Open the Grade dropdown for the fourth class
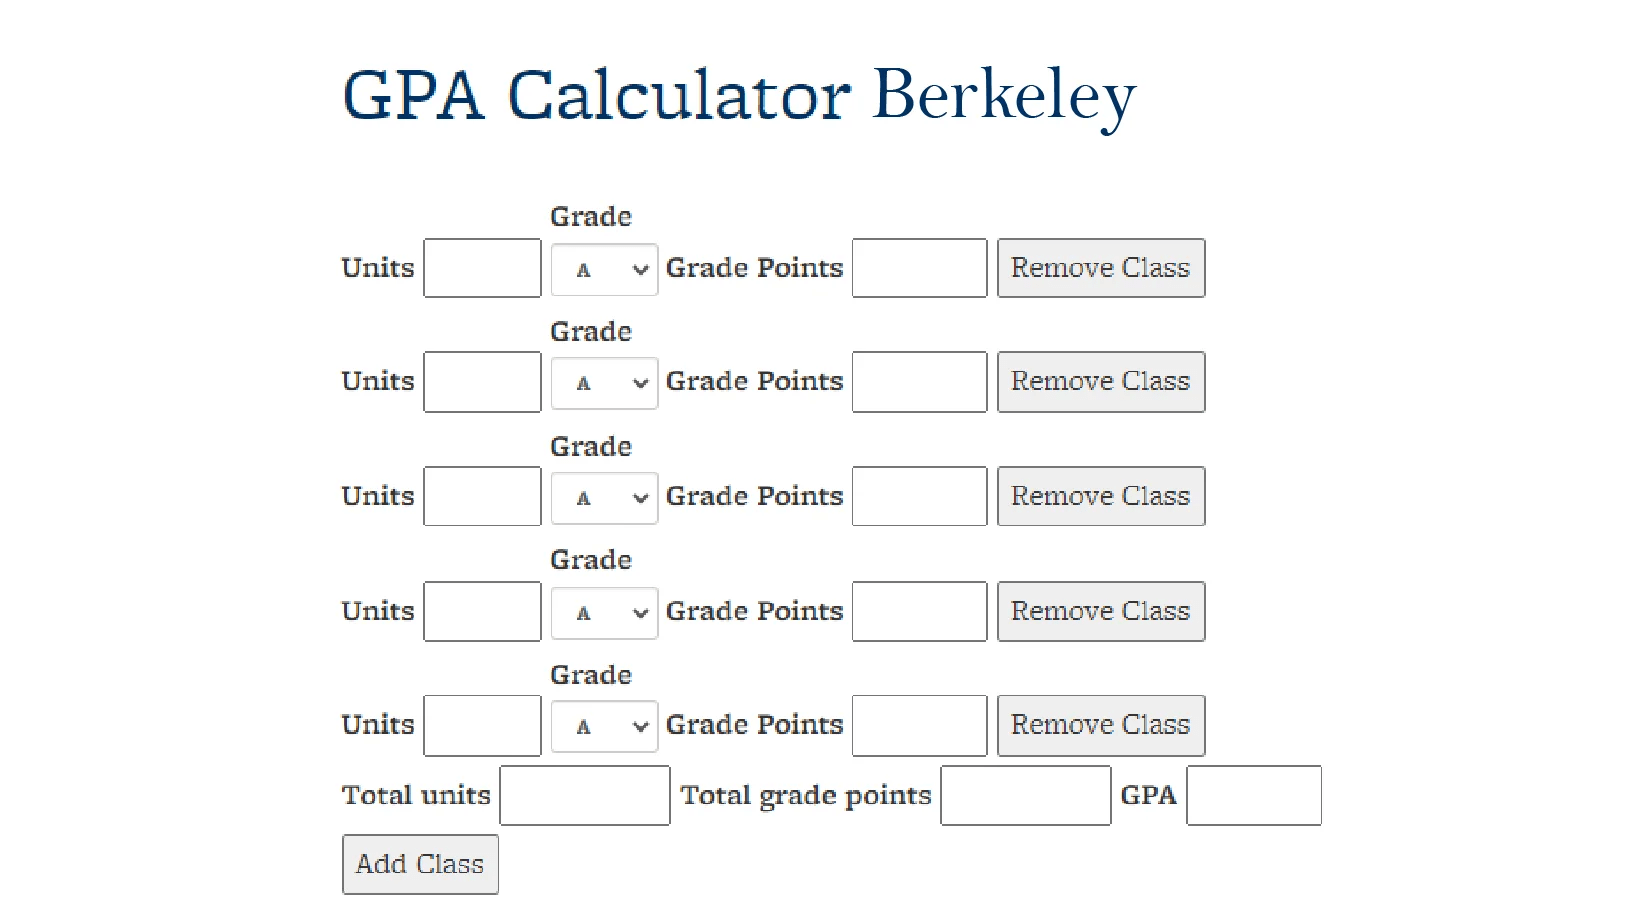 (603, 611)
